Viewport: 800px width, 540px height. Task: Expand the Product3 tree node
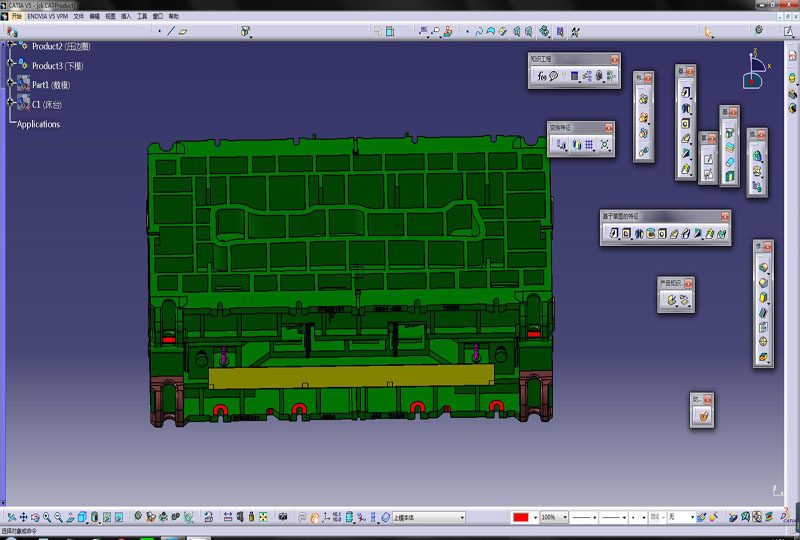pyautogui.click(x=10, y=66)
